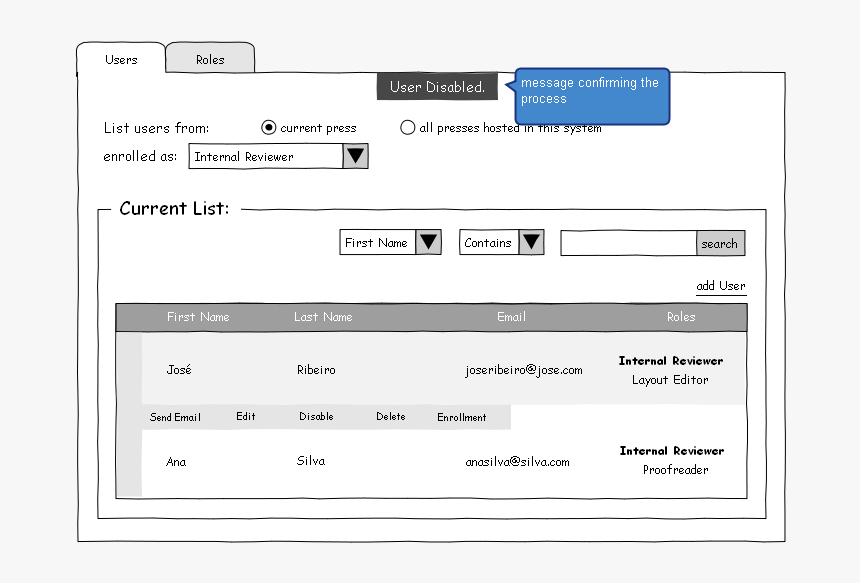Edit José Ribeiro's user record
The image size is (860, 583).
[x=245, y=416]
